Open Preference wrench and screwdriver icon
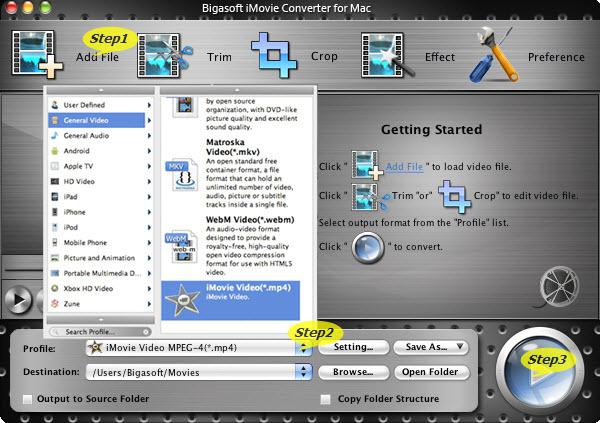 tap(494, 54)
